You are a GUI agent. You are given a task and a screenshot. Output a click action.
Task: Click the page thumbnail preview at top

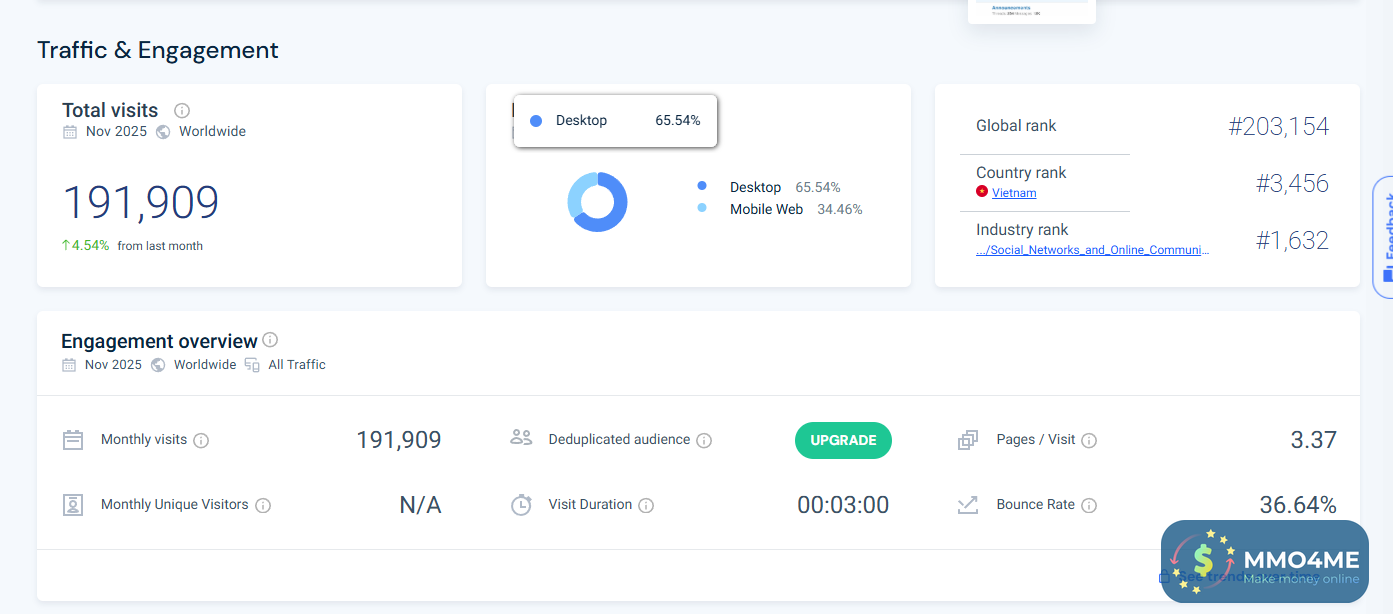coord(1032,11)
